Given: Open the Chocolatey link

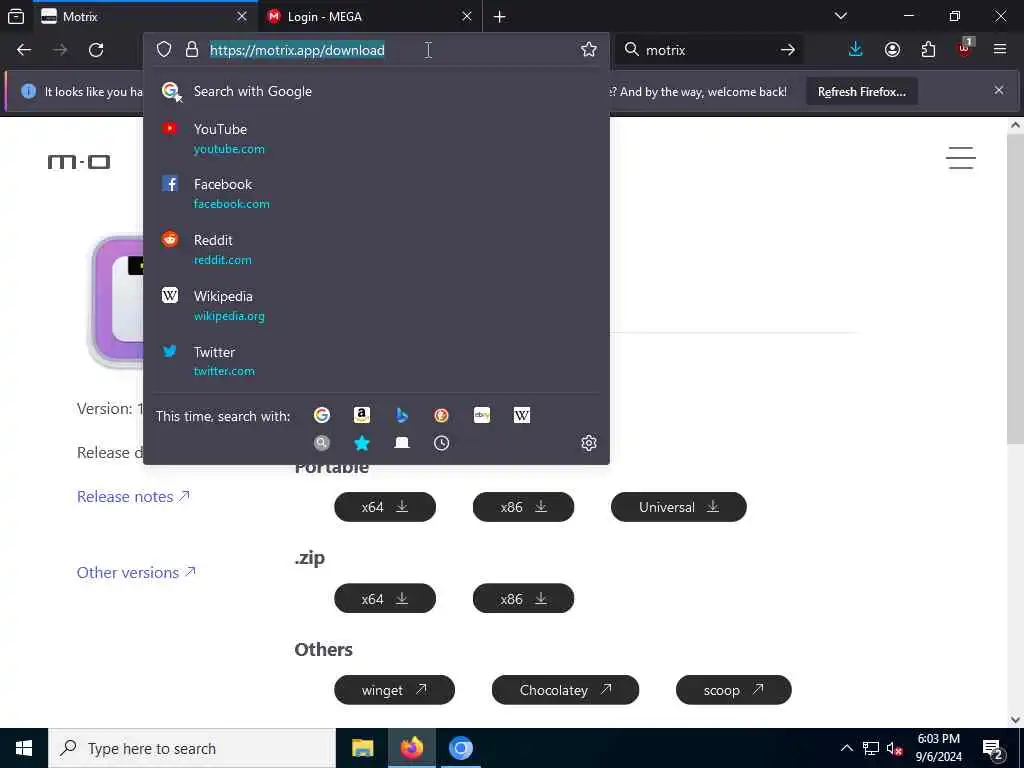Looking at the screenshot, I should point(566,690).
